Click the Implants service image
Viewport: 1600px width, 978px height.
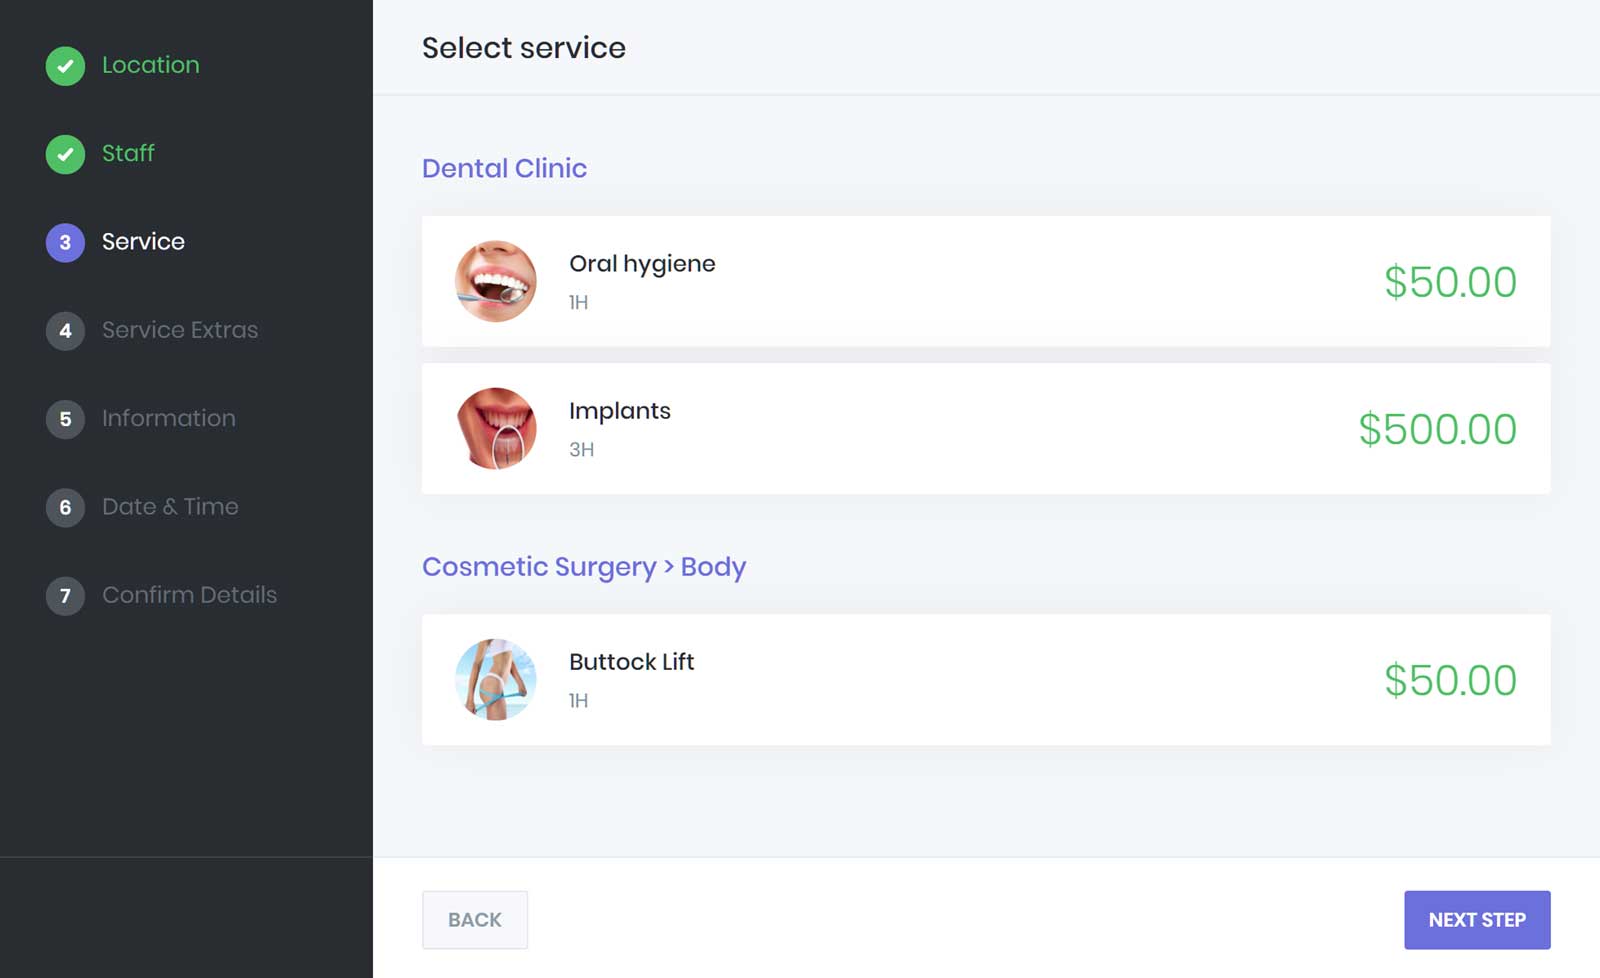[x=496, y=428]
